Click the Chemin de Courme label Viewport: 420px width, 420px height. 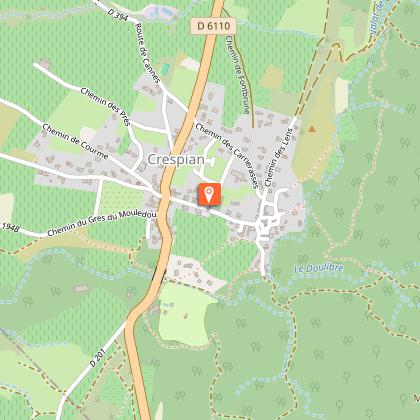(75, 141)
